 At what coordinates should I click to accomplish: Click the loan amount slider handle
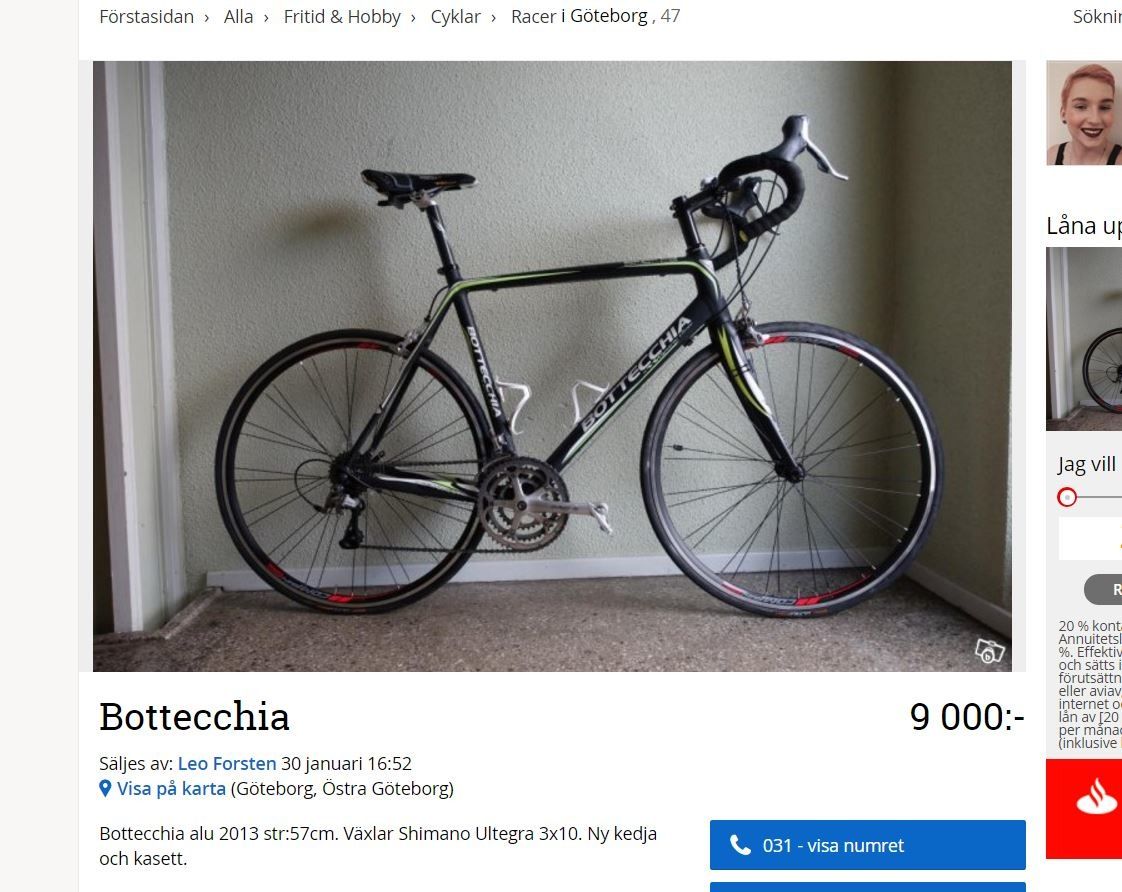pos(1067,497)
